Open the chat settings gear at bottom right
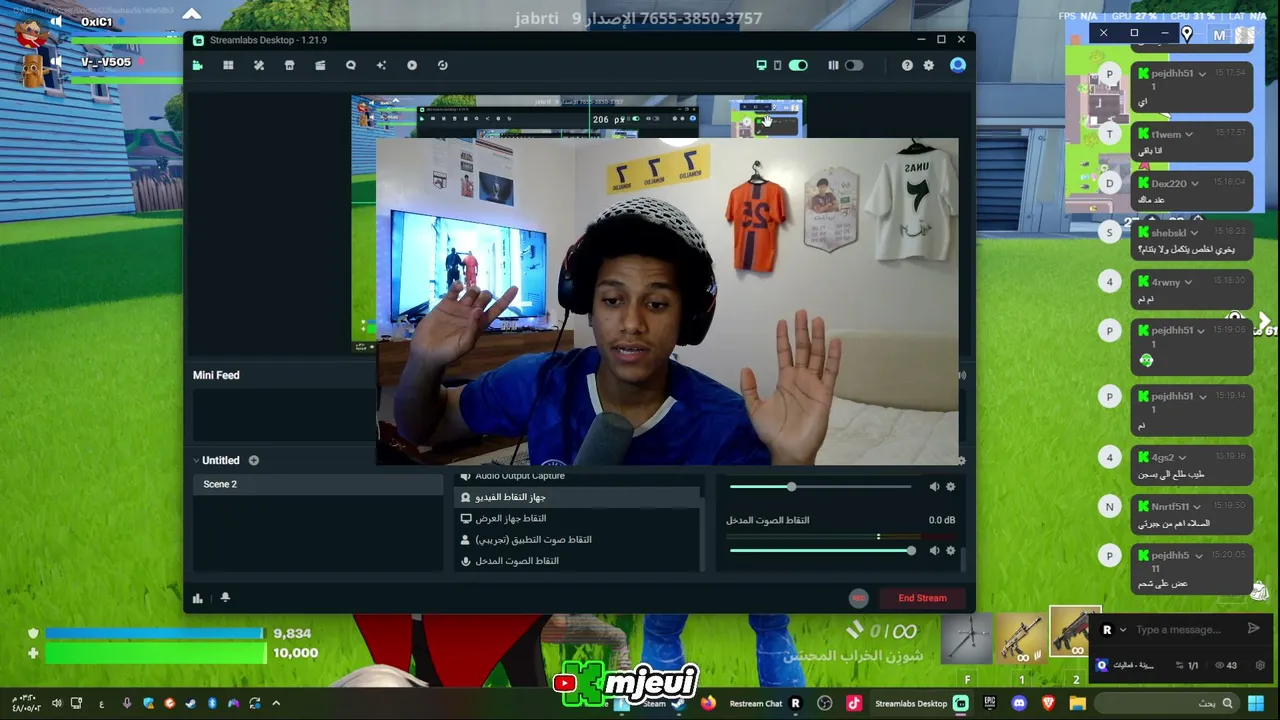The height and width of the screenshot is (720, 1280). [1260, 665]
